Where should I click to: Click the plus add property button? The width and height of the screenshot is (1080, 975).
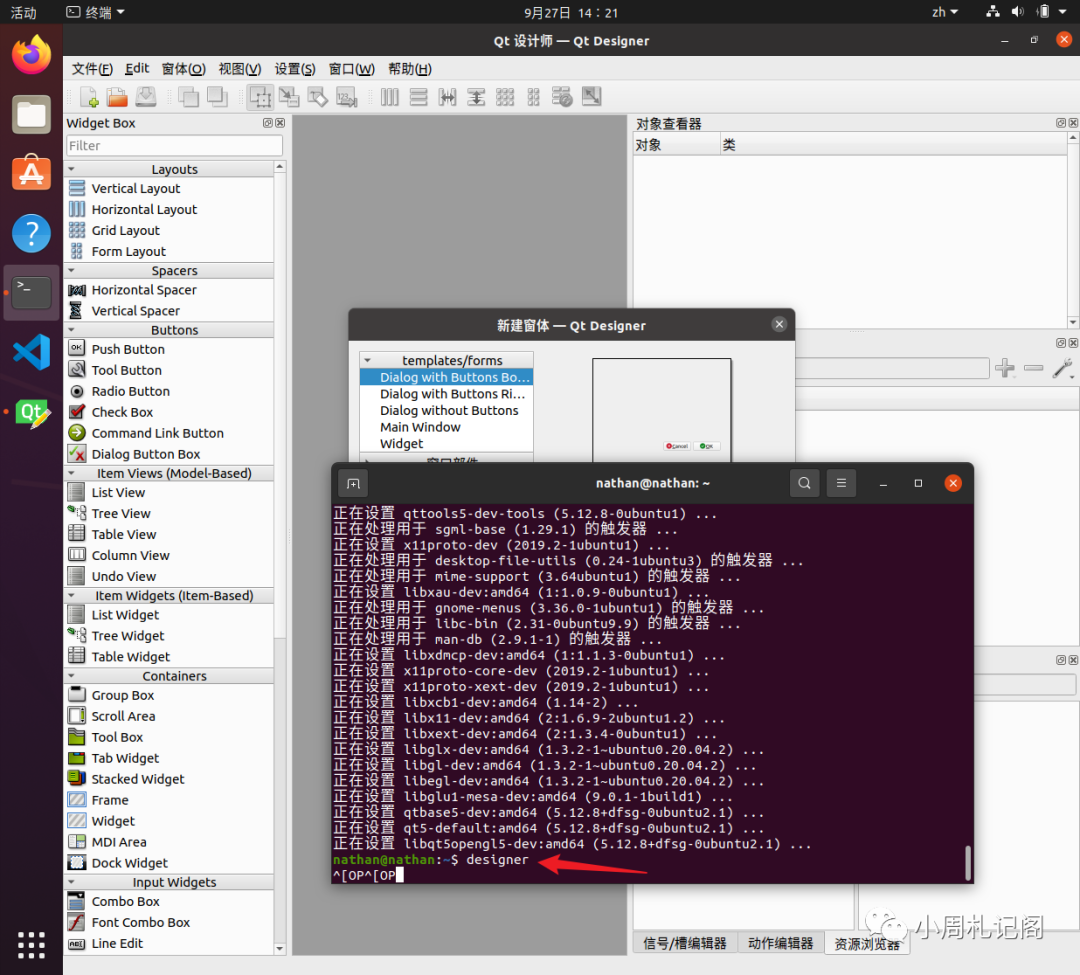coord(1005,368)
